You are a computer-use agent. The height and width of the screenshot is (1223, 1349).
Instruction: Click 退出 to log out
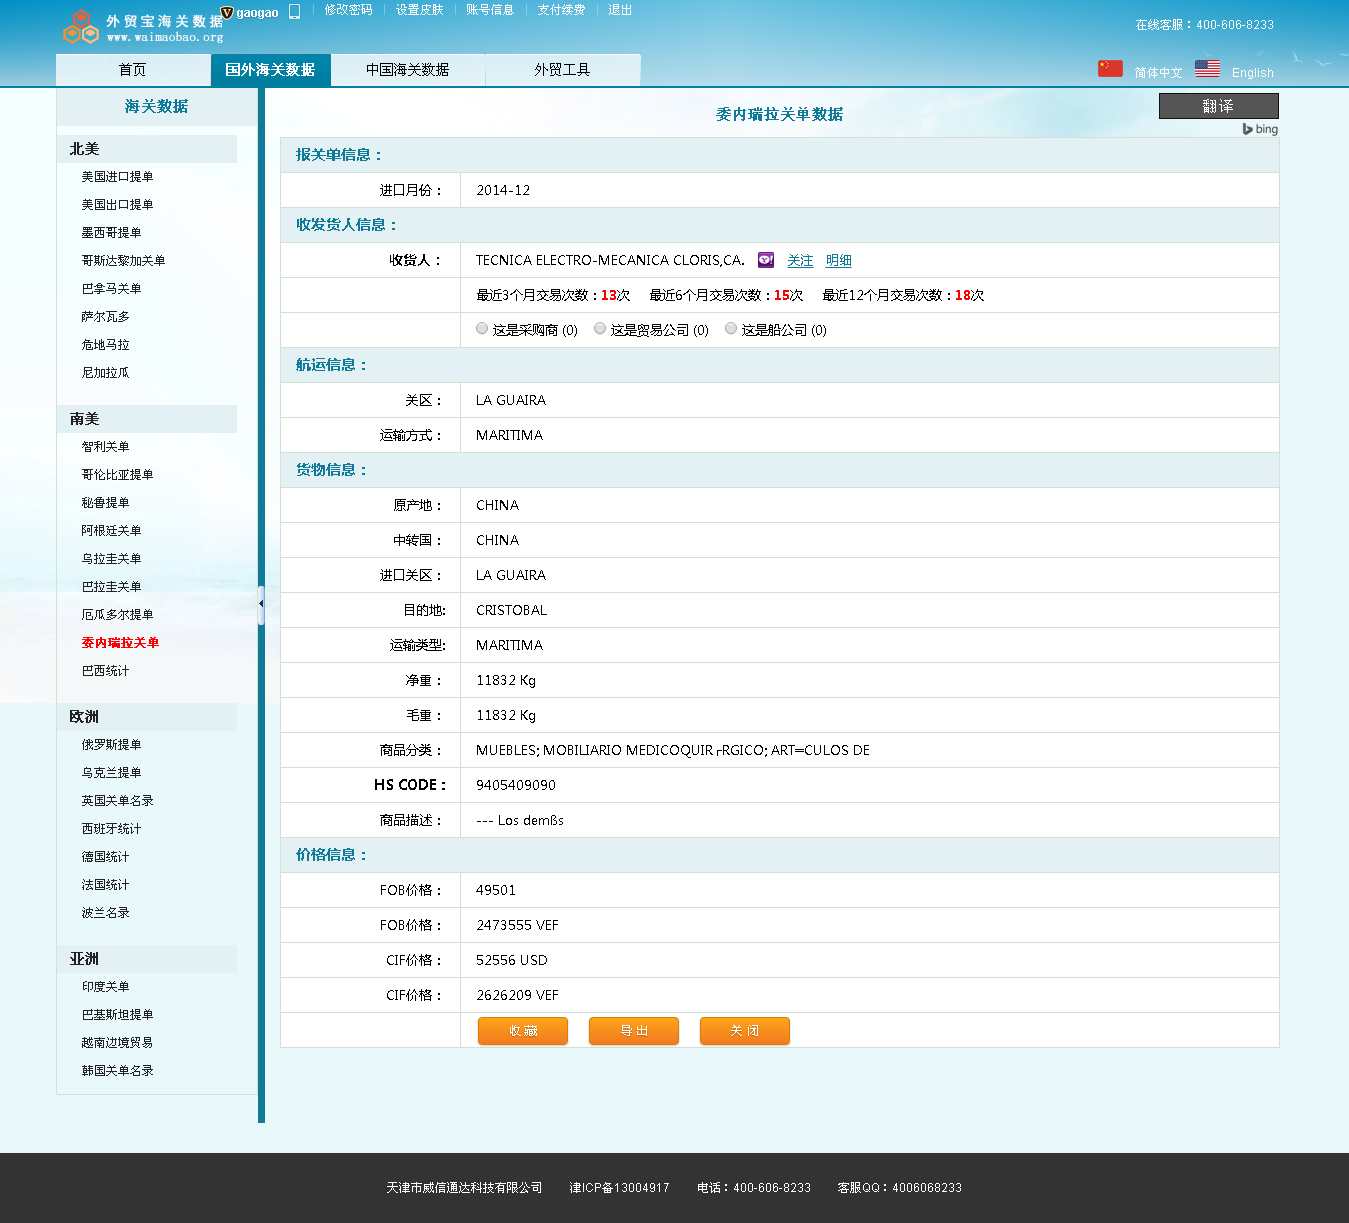[x=620, y=10]
